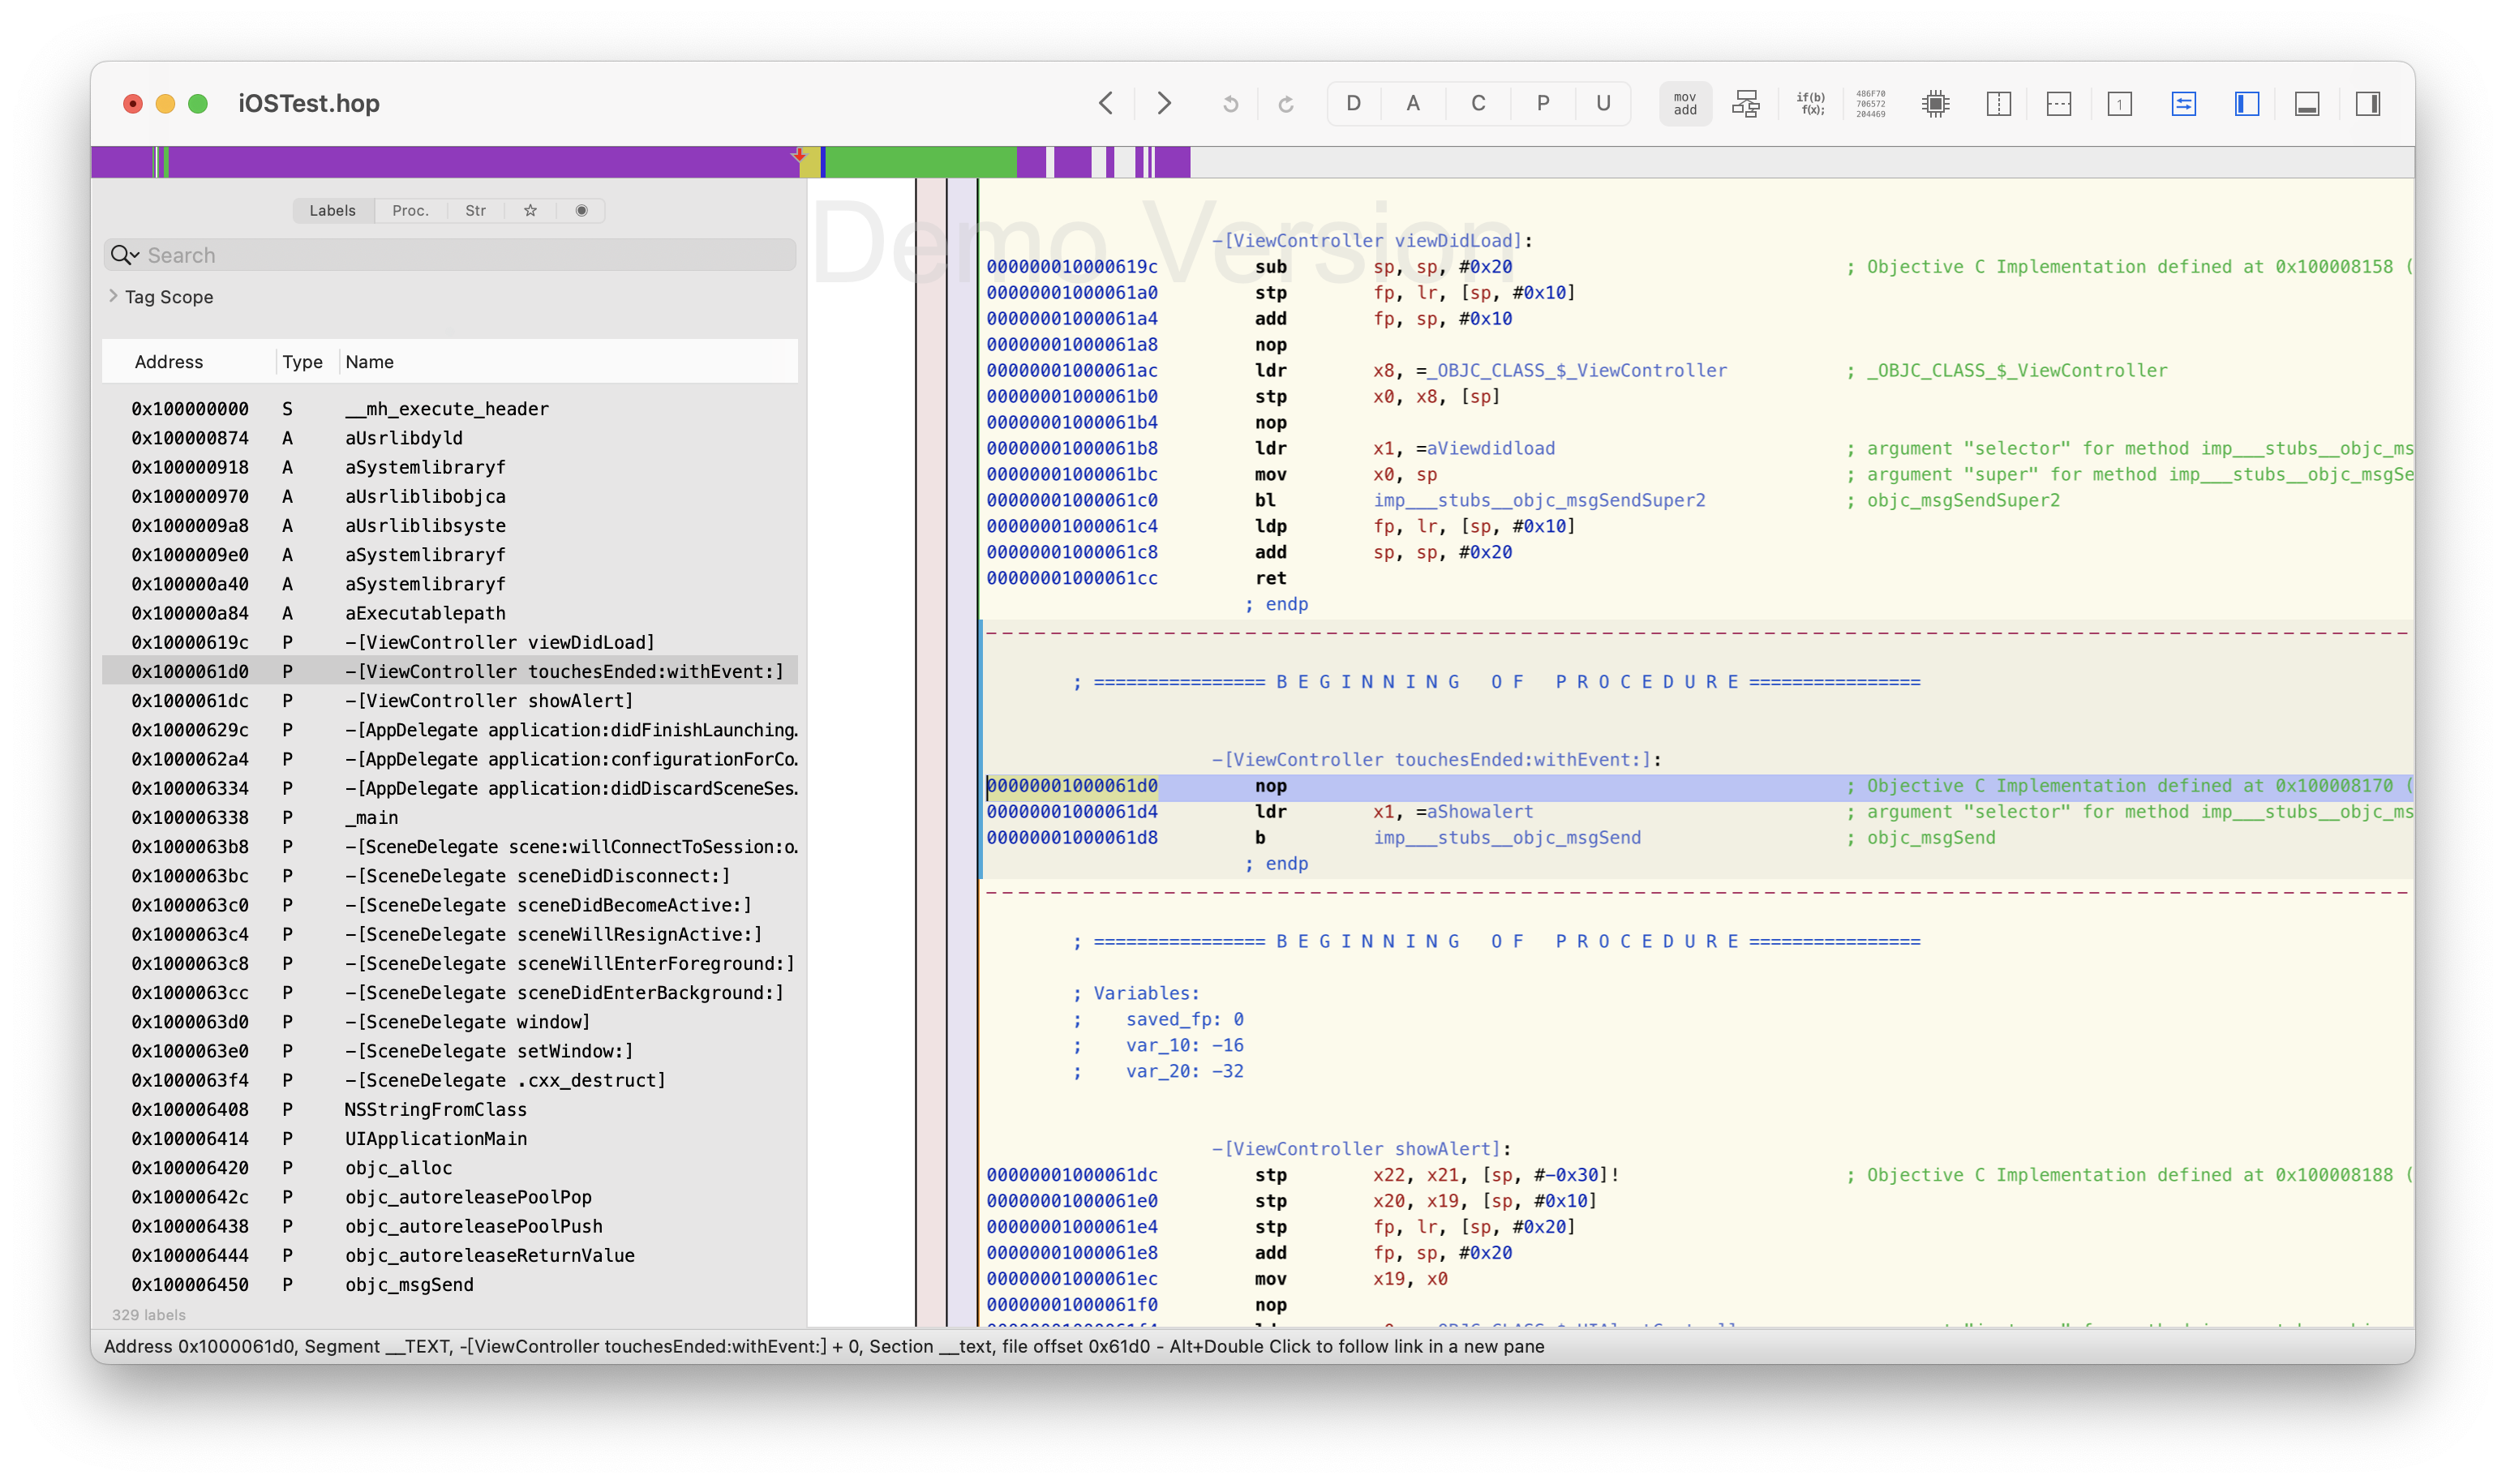This screenshot has width=2506, height=1484.
Task: Select label __mh_execute_header
Action: pos(450,409)
